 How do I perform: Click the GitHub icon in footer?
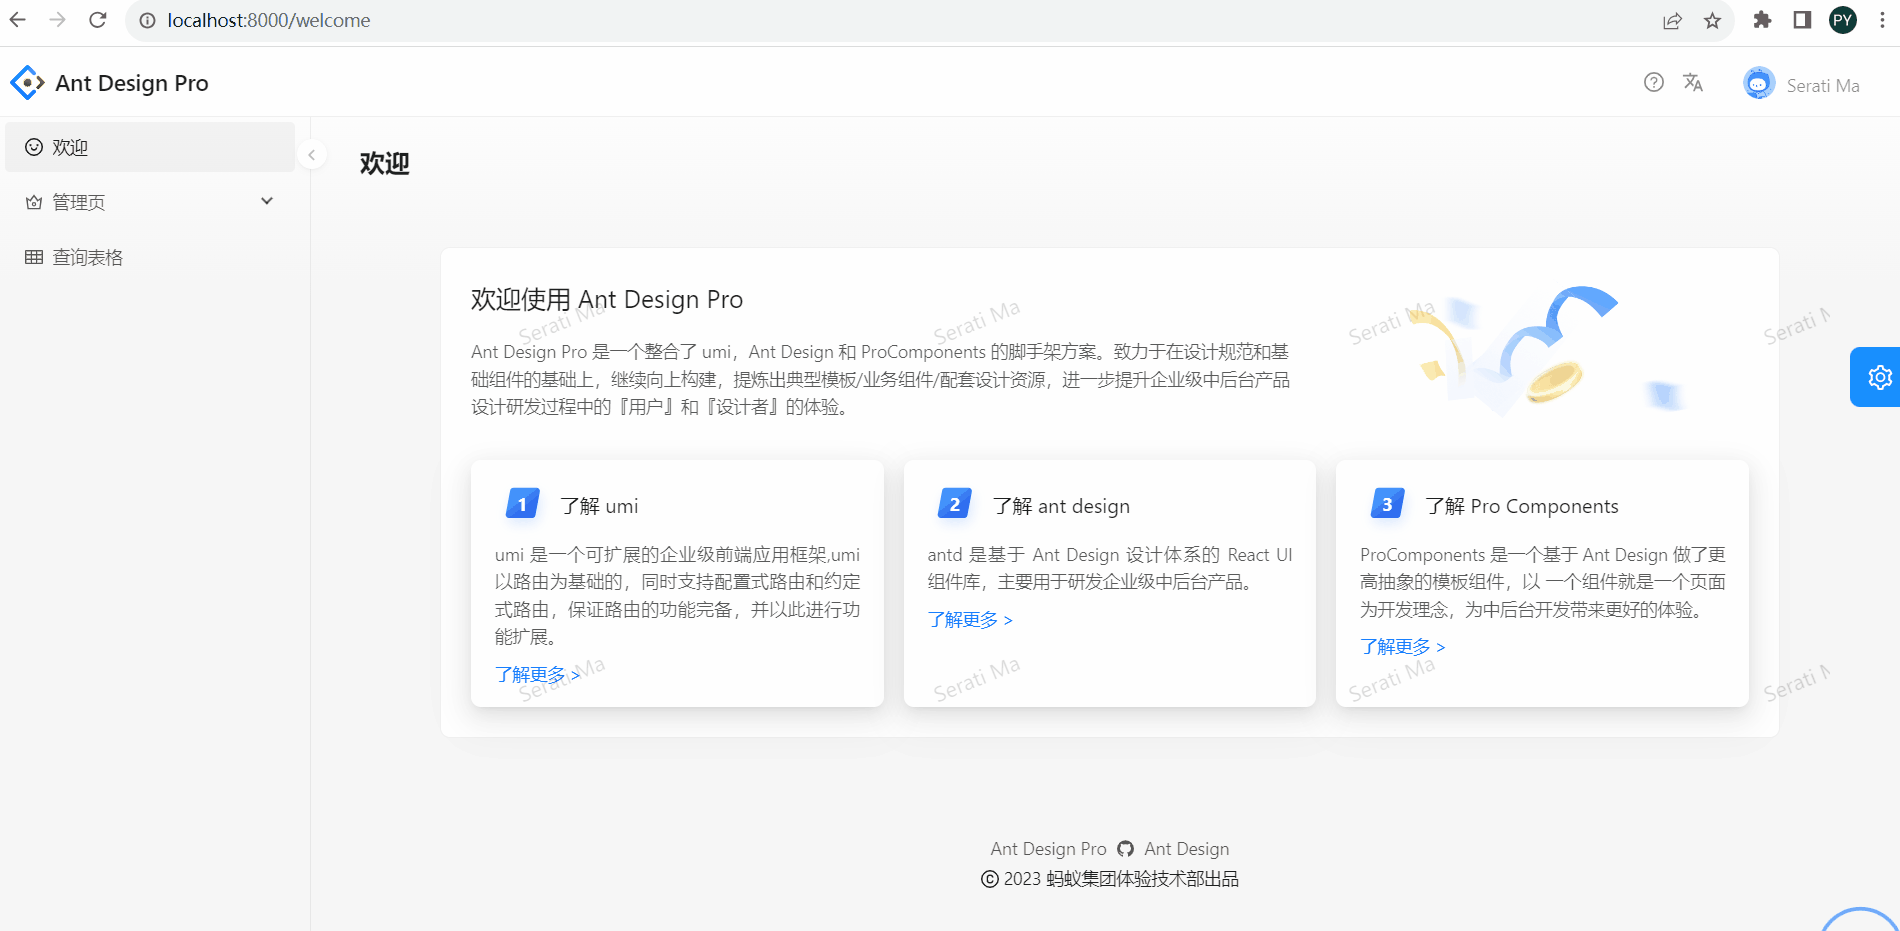[x=1126, y=849]
